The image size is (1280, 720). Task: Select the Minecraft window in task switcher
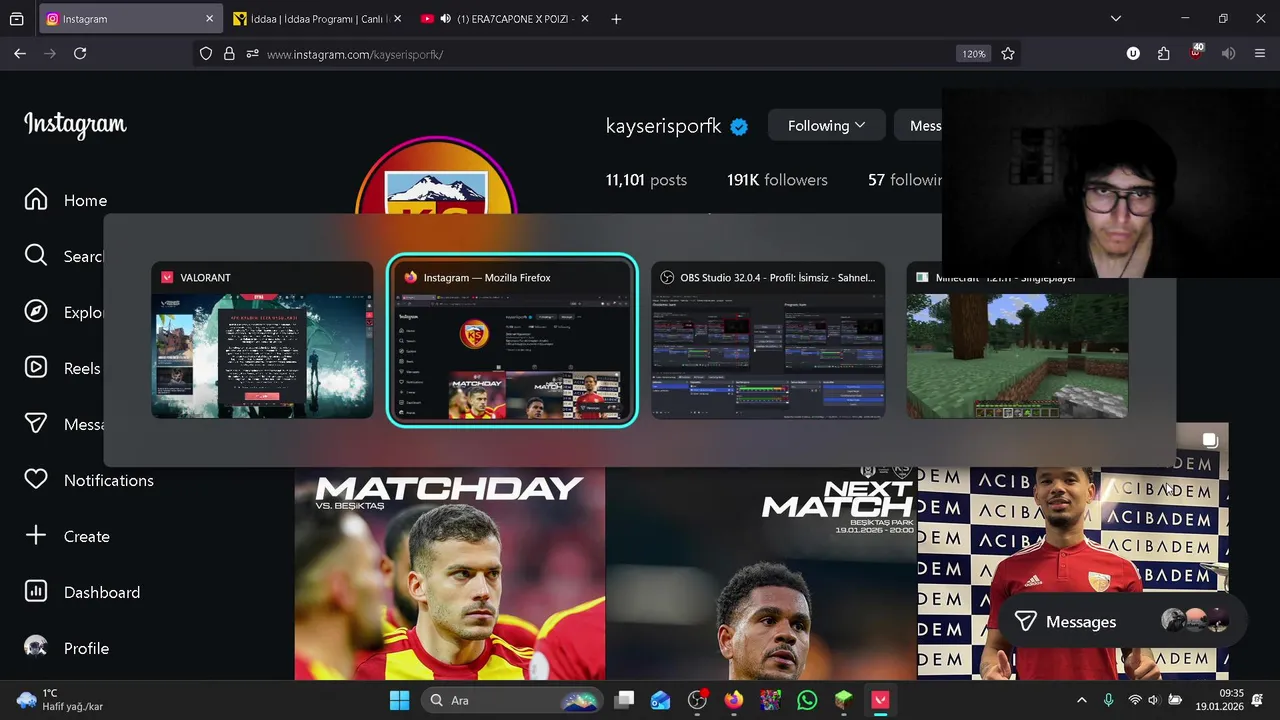(x=1017, y=341)
